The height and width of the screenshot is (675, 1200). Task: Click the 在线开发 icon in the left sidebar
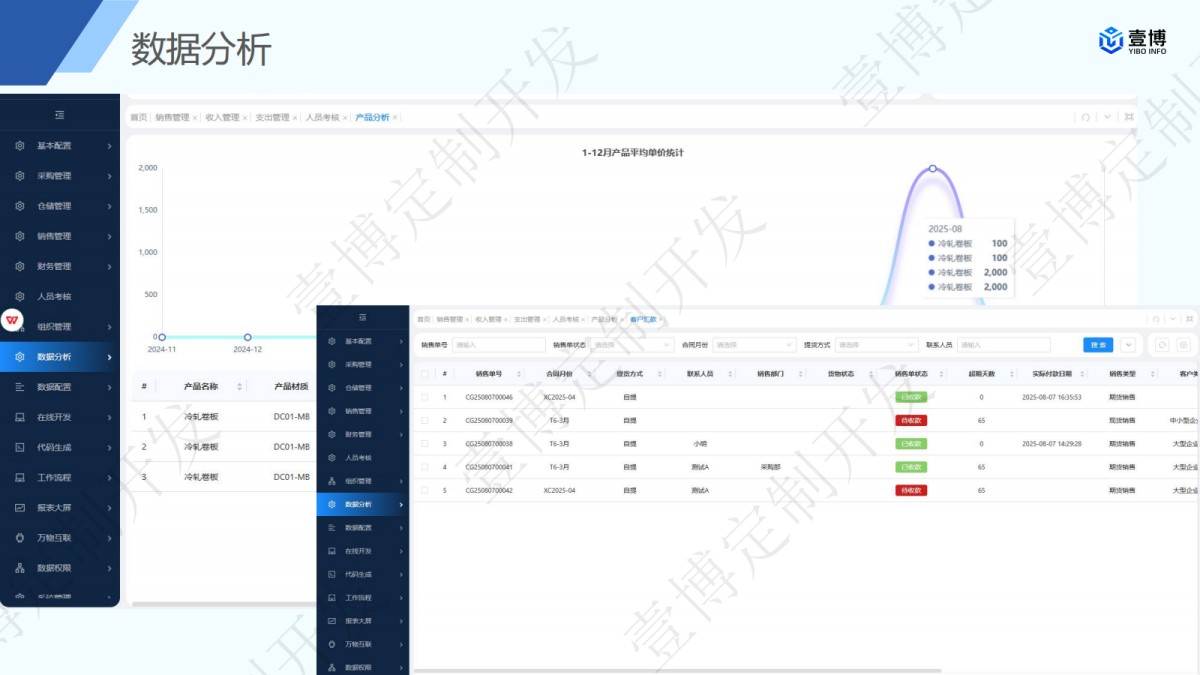point(20,417)
